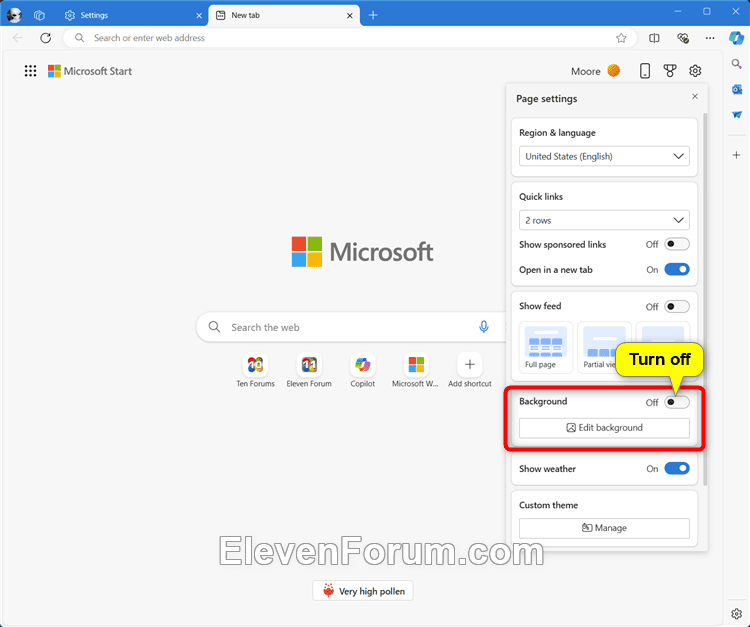The width and height of the screenshot is (750, 627).
Task: Focus the Search the web box
Action: tap(351, 328)
